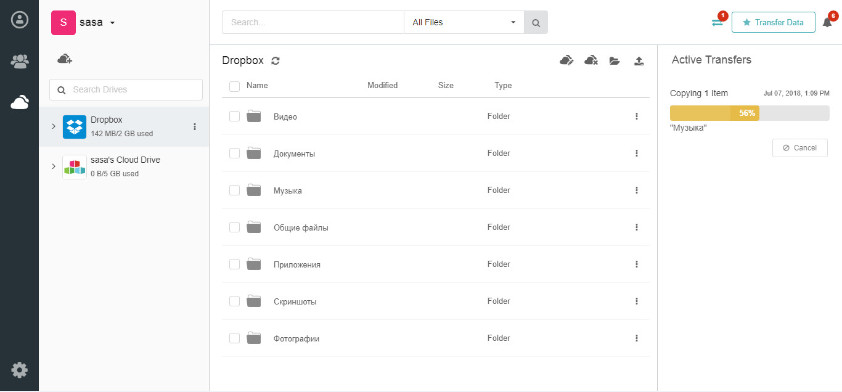The width and height of the screenshot is (842, 392).
Task: Click the new folder icon above file list
Action: 615,61
